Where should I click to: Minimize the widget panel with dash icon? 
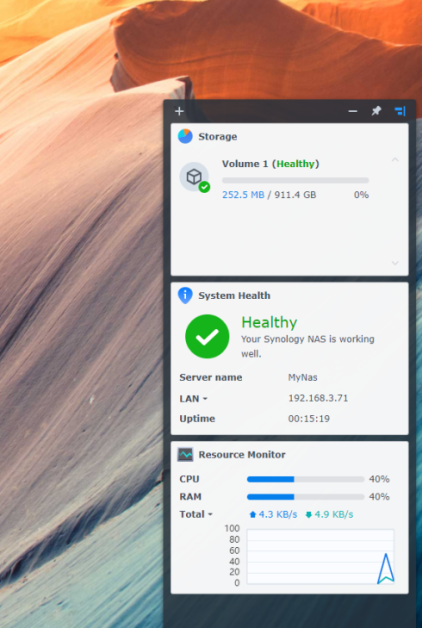click(x=353, y=111)
